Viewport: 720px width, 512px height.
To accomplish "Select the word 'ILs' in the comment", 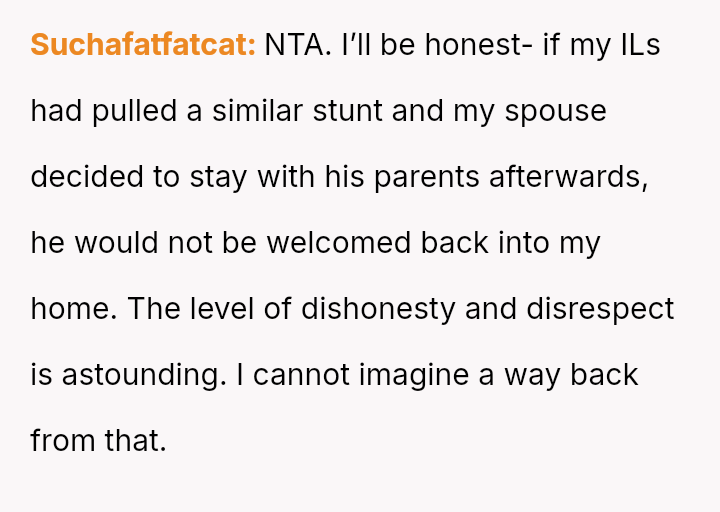I will 637,46.
